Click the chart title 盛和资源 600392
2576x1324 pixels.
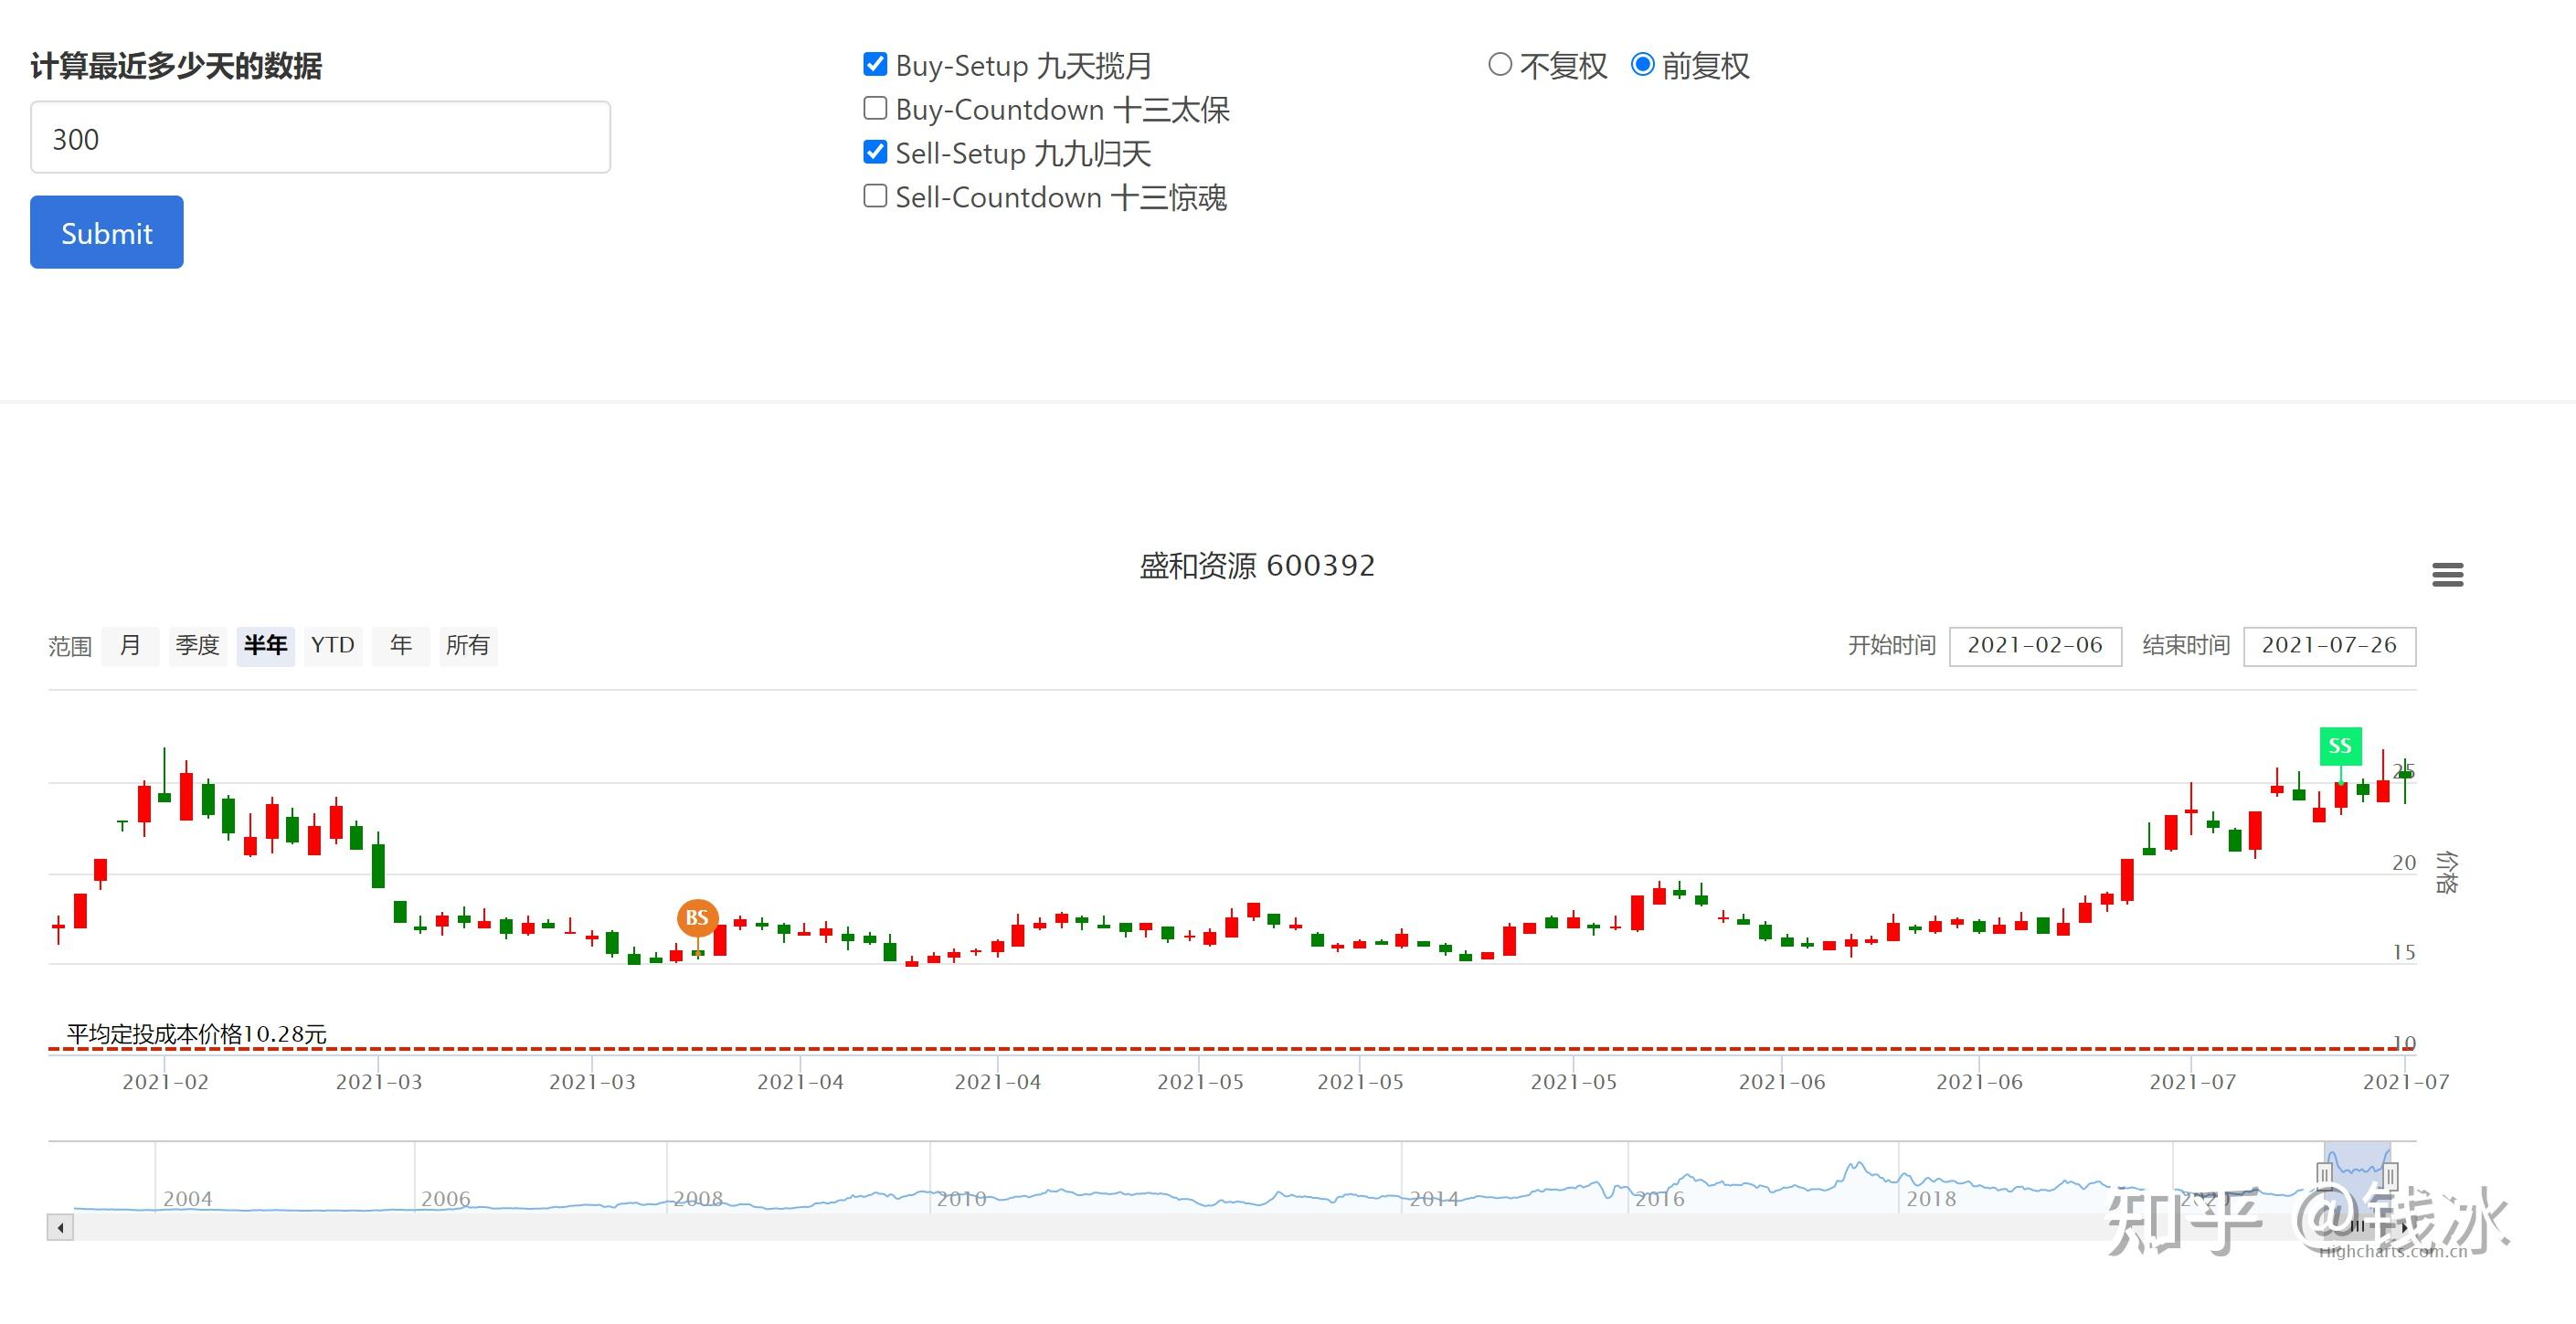(1257, 566)
